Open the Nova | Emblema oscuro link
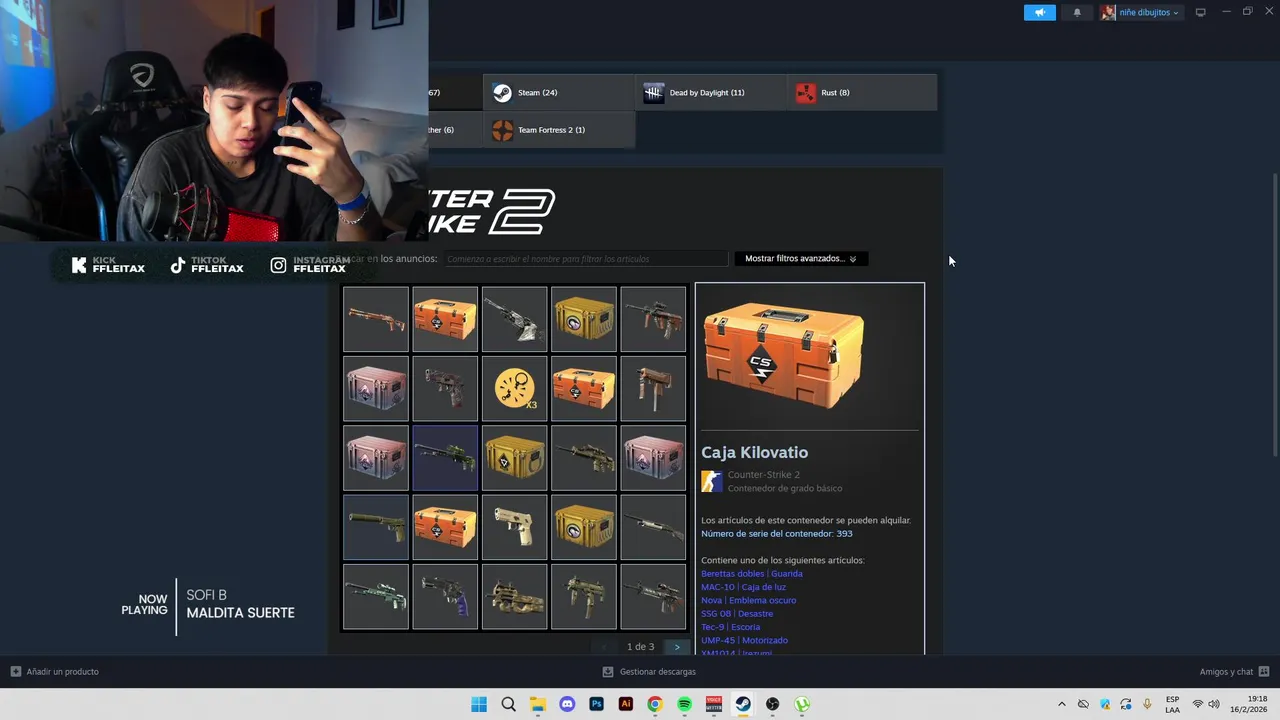1280x720 pixels. point(748,600)
